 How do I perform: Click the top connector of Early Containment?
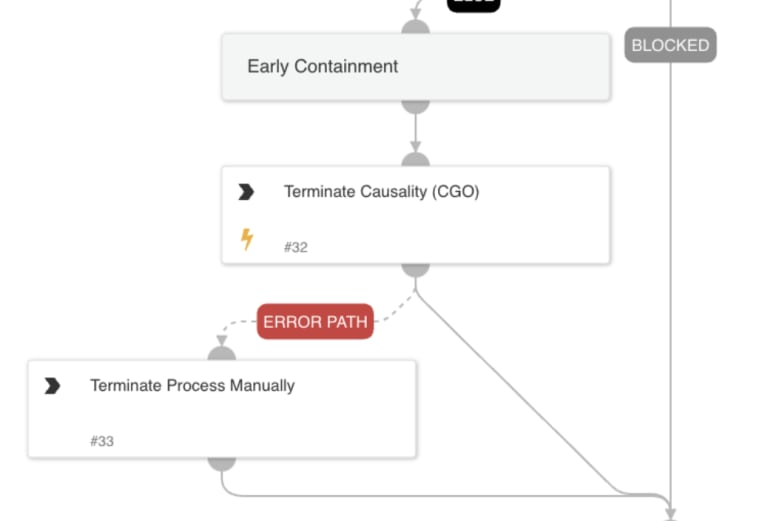415,27
